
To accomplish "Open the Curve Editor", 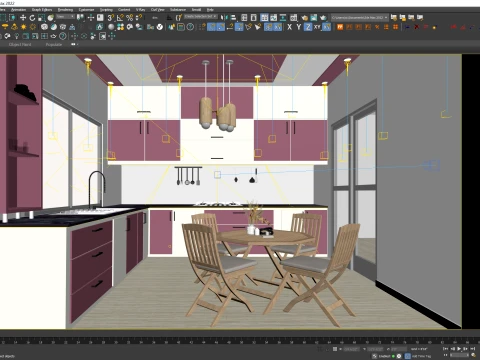I will coord(274,17).
